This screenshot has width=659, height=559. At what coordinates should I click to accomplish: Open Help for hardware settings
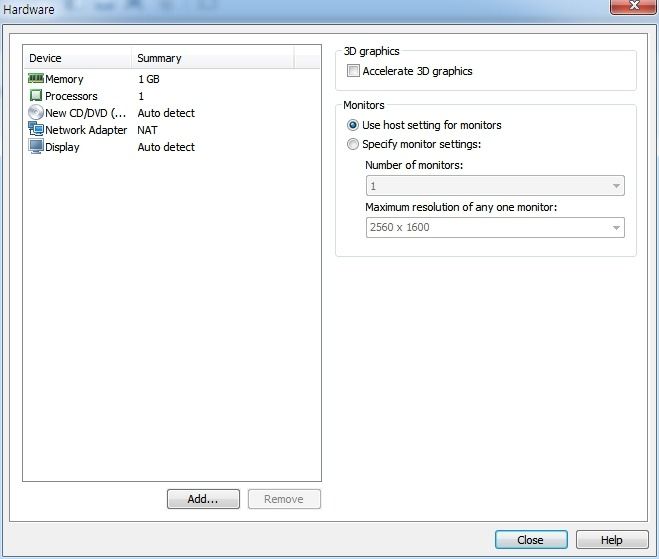point(612,540)
